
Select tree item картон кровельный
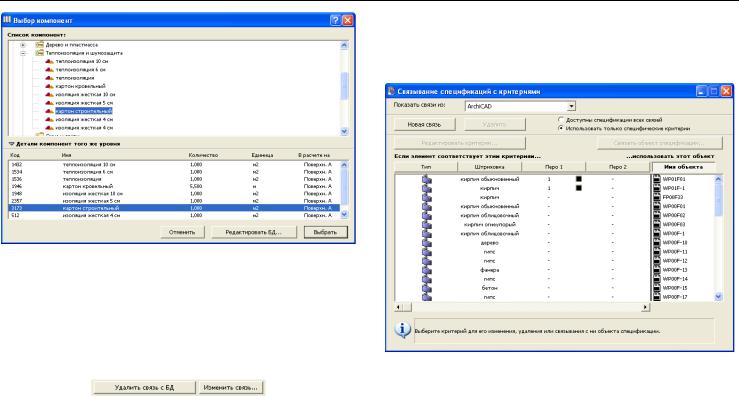tap(81, 86)
